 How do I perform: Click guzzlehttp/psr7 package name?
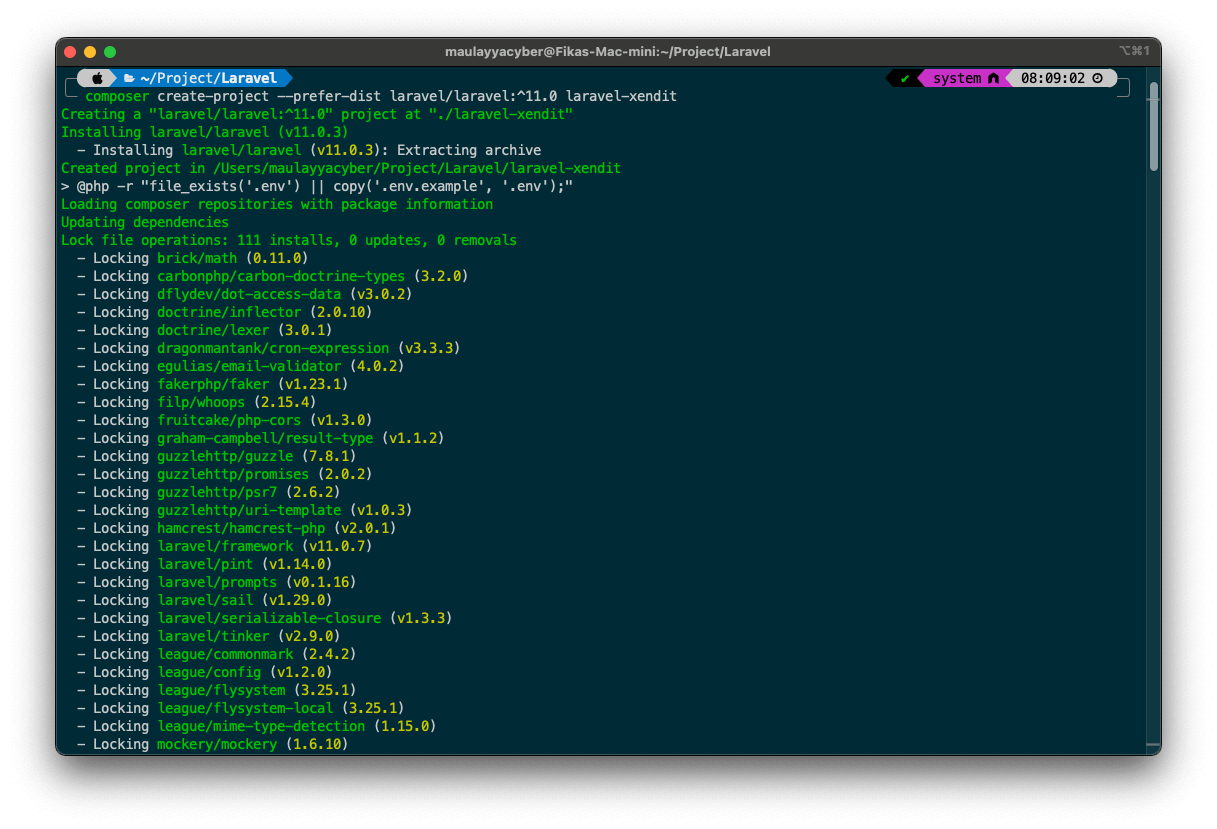click(x=217, y=492)
